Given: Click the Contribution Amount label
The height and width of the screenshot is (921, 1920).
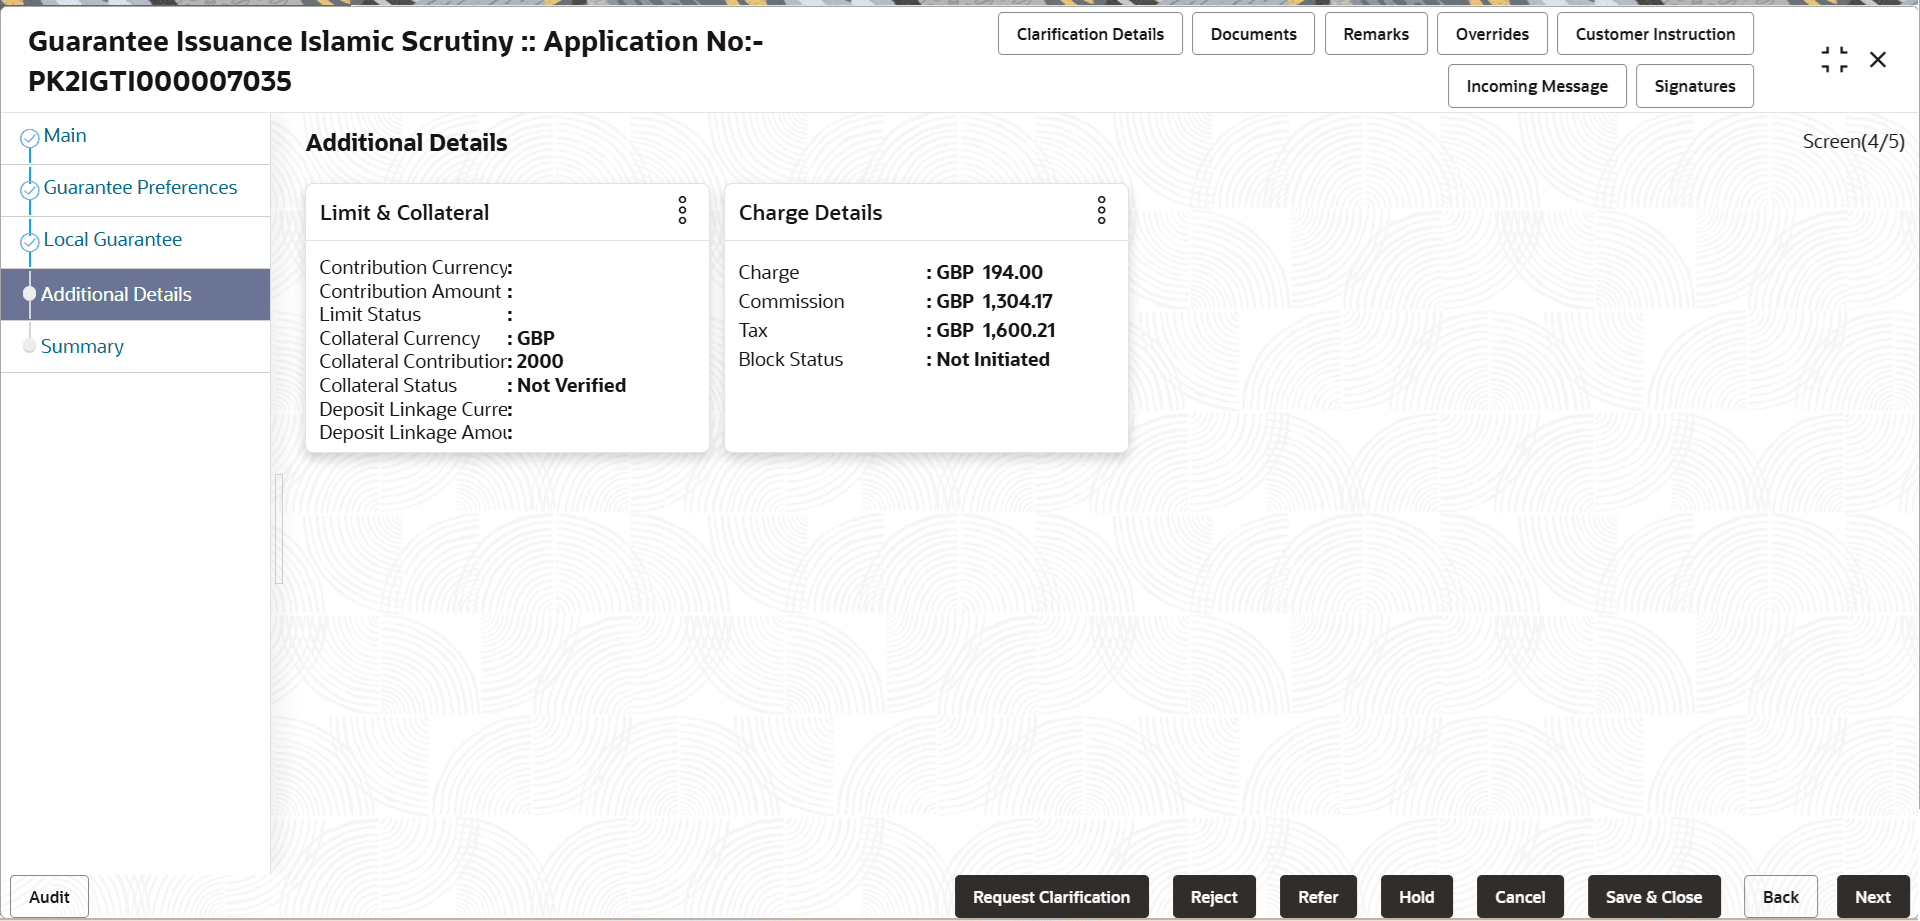Looking at the screenshot, I should click(x=410, y=292).
